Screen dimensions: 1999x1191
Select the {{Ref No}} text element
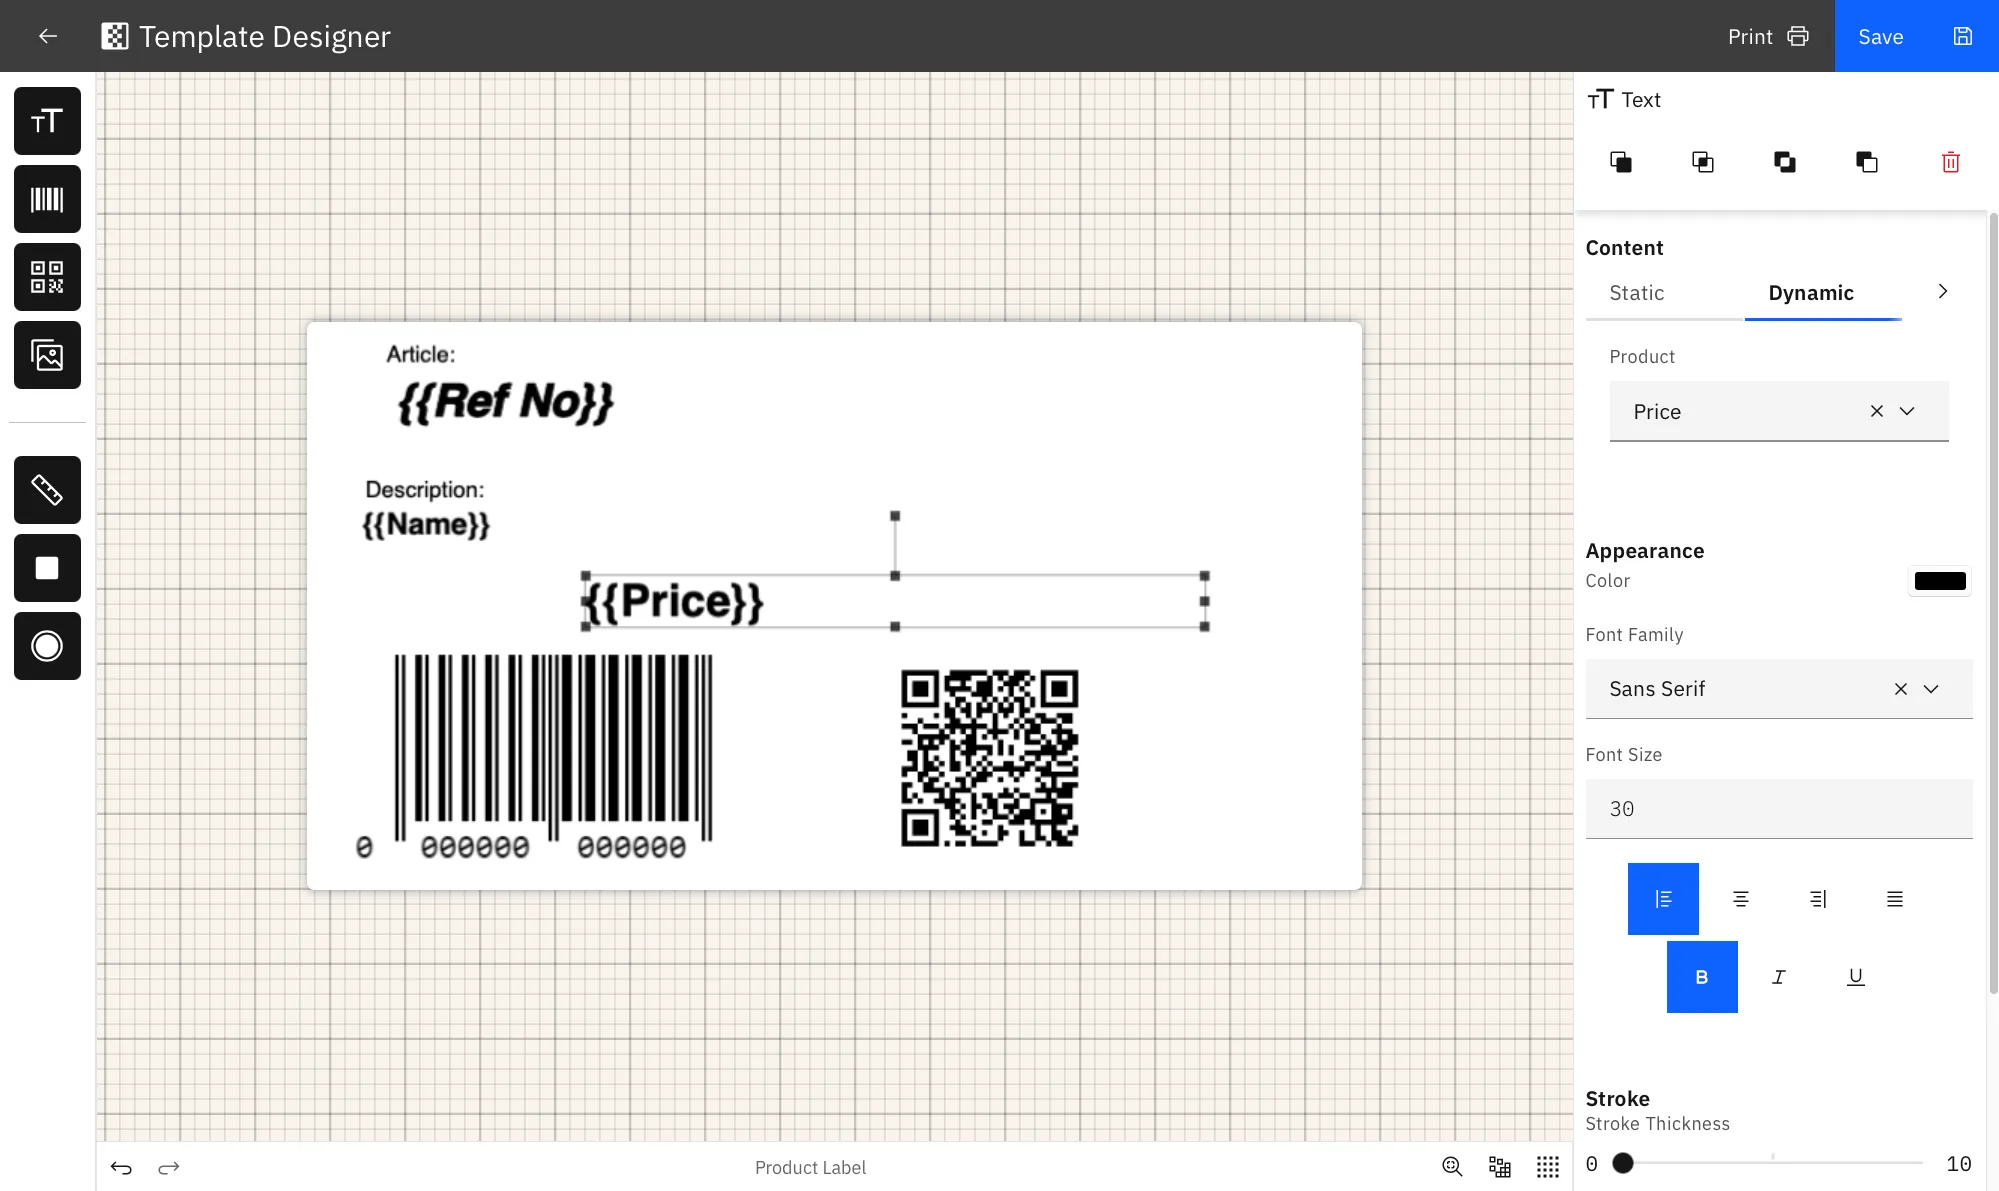coord(506,401)
